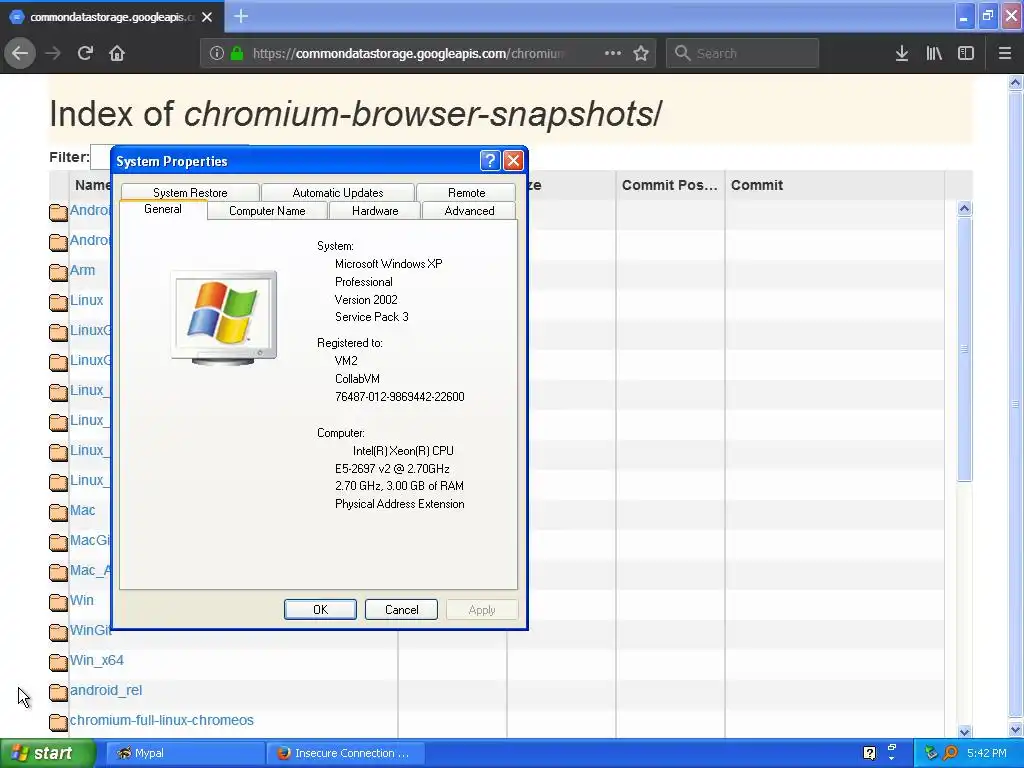Click the 5:42 PM taskbar clock
Screen dimensions: 1024x768
[987, 753]
